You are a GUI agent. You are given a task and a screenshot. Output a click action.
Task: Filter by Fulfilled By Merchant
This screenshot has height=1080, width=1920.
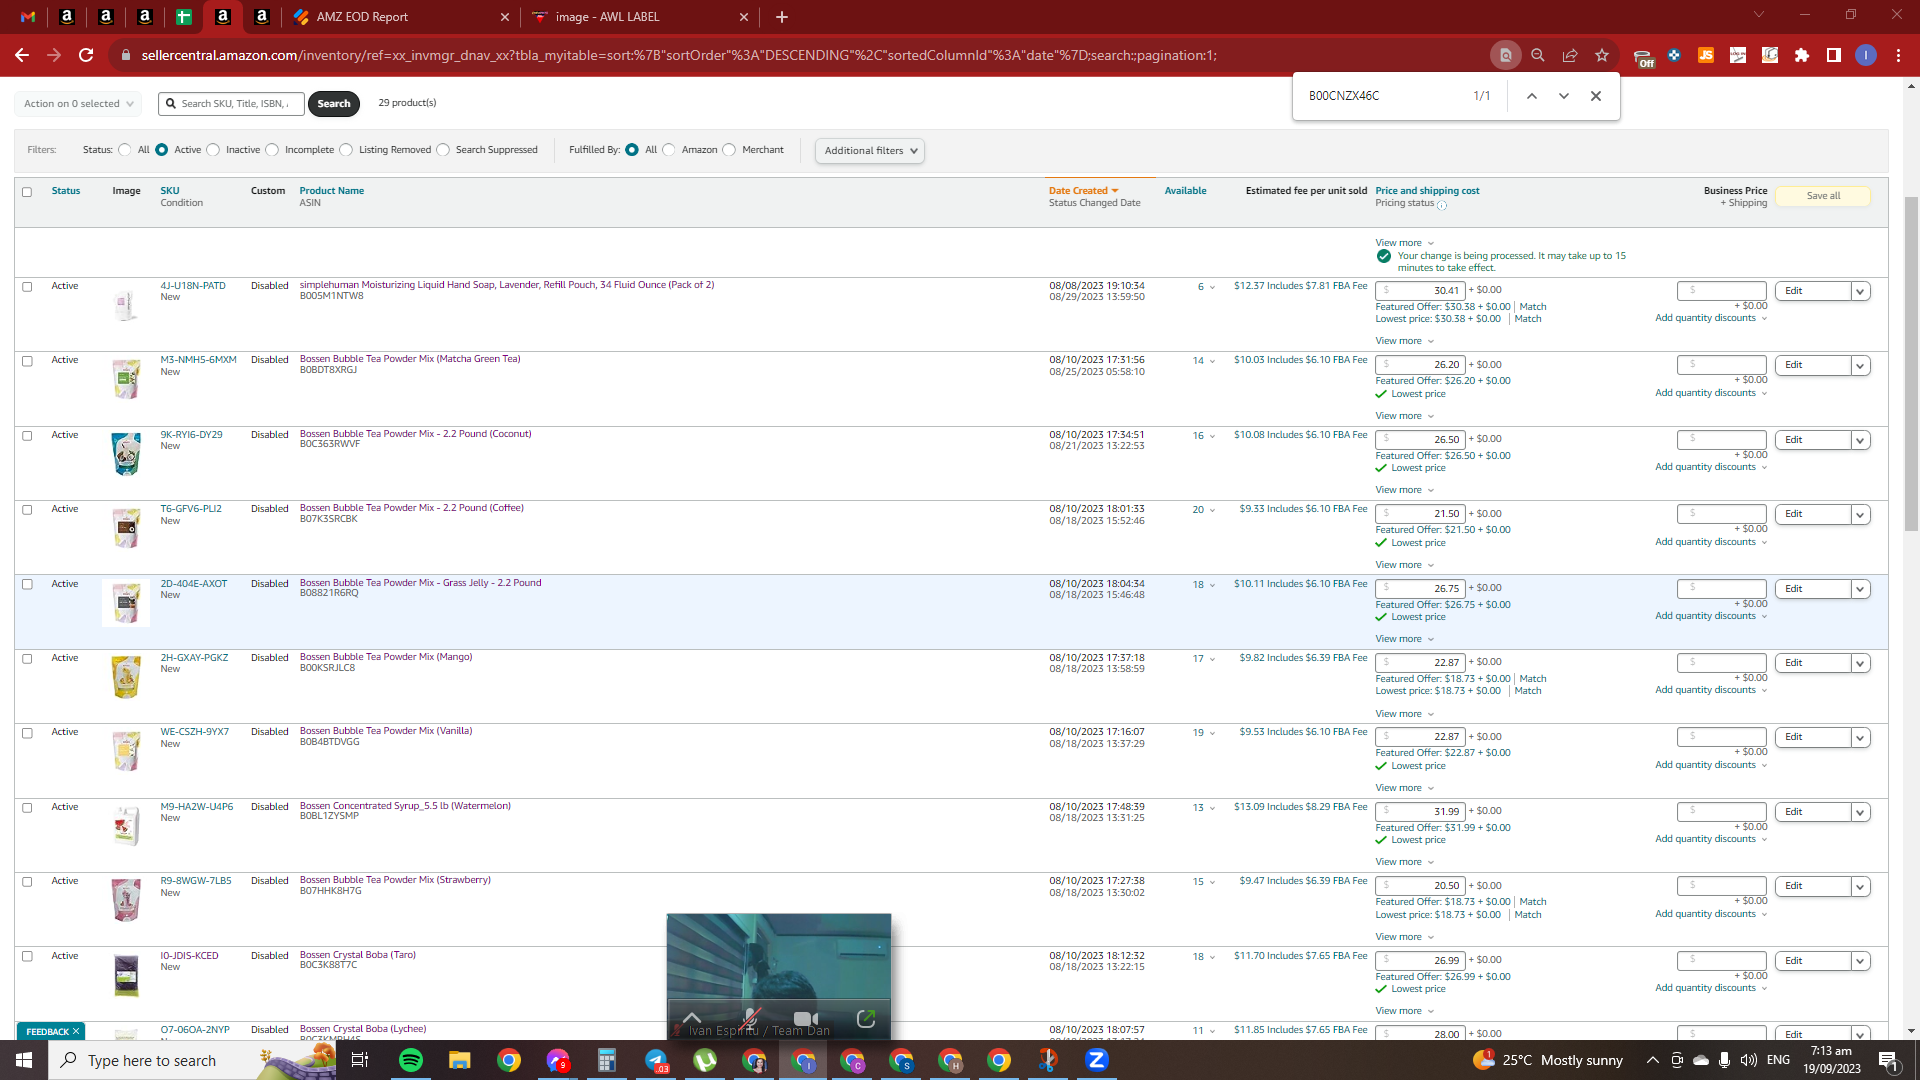(729, 150)
